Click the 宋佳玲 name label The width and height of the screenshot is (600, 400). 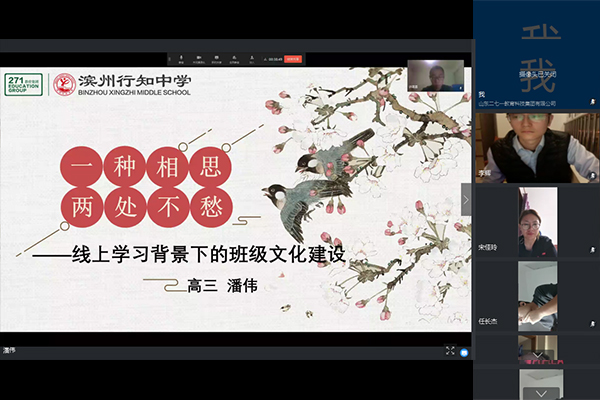coord(488,247)
